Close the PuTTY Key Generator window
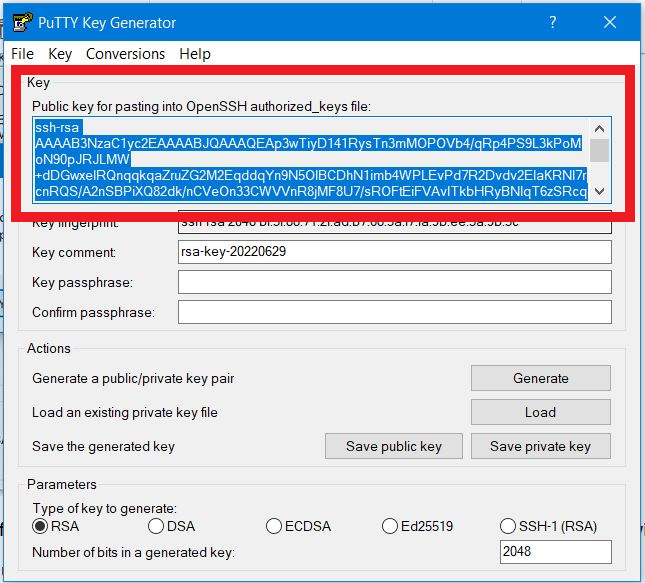Screen dimensions: 645x583 coord(610,22)
